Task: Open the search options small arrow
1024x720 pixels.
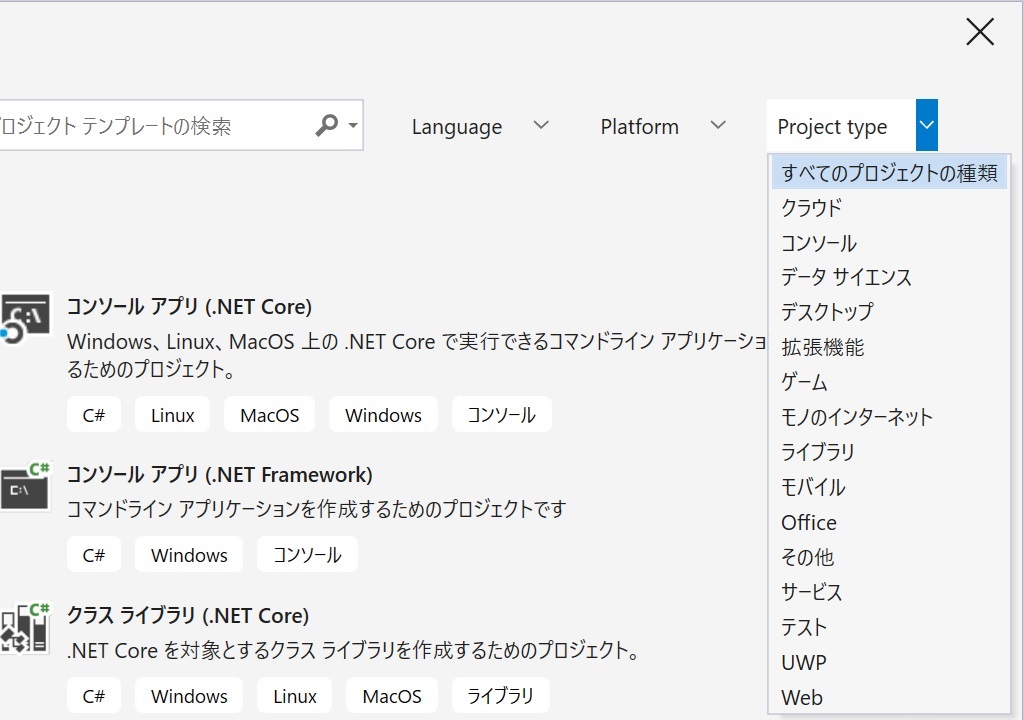Action: click(x=353, y=125)
